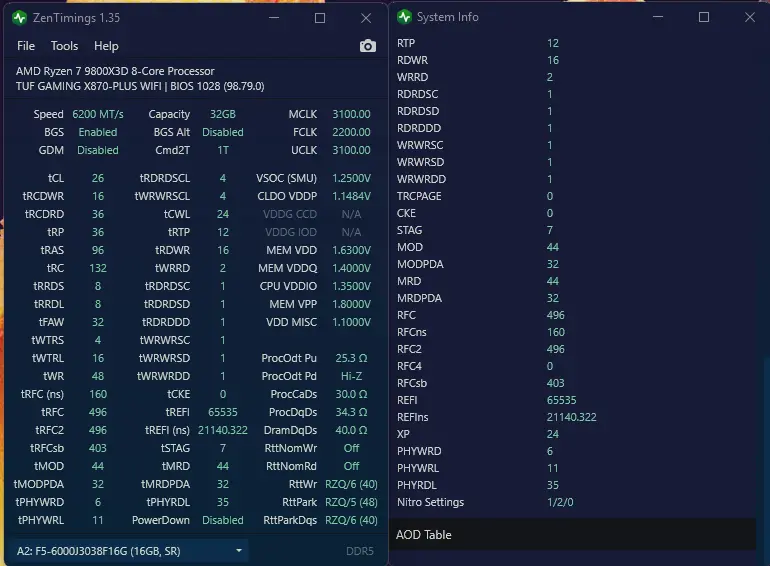Click the tREFI value 65535 in ZenTimings

point(222,412)
